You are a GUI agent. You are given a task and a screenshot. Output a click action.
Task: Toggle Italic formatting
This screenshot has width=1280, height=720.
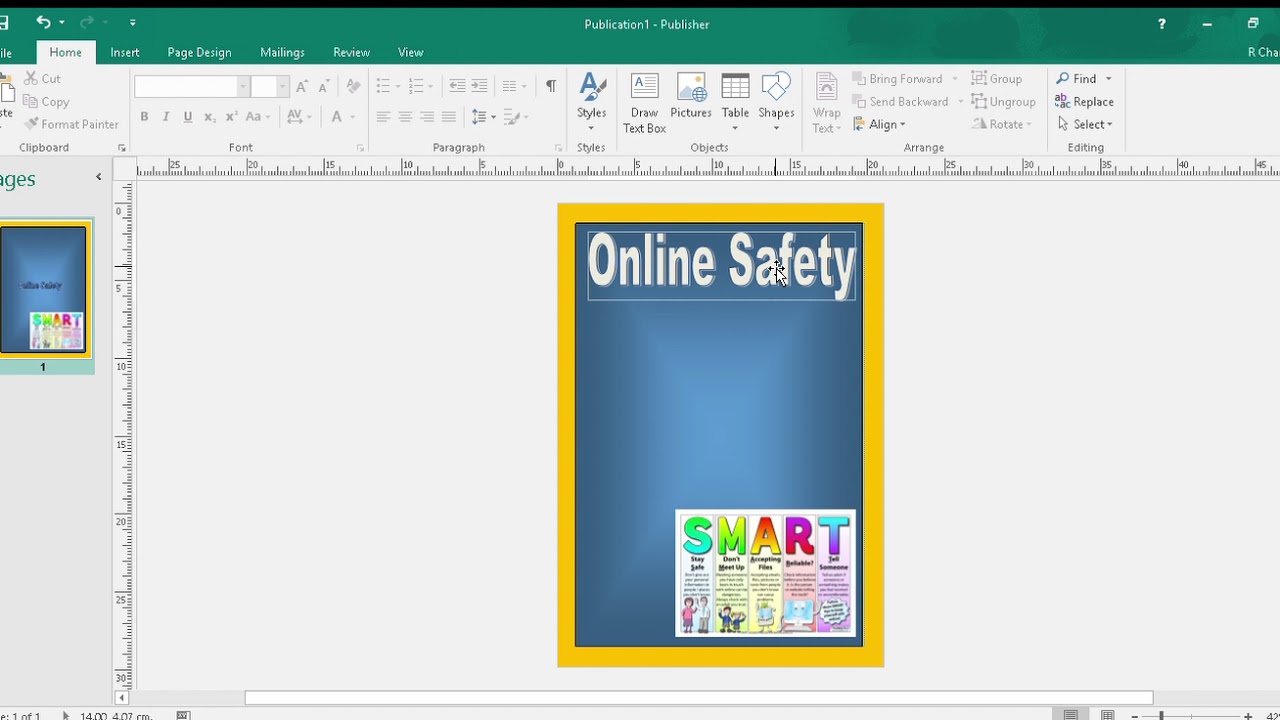[x=166, y=117]
